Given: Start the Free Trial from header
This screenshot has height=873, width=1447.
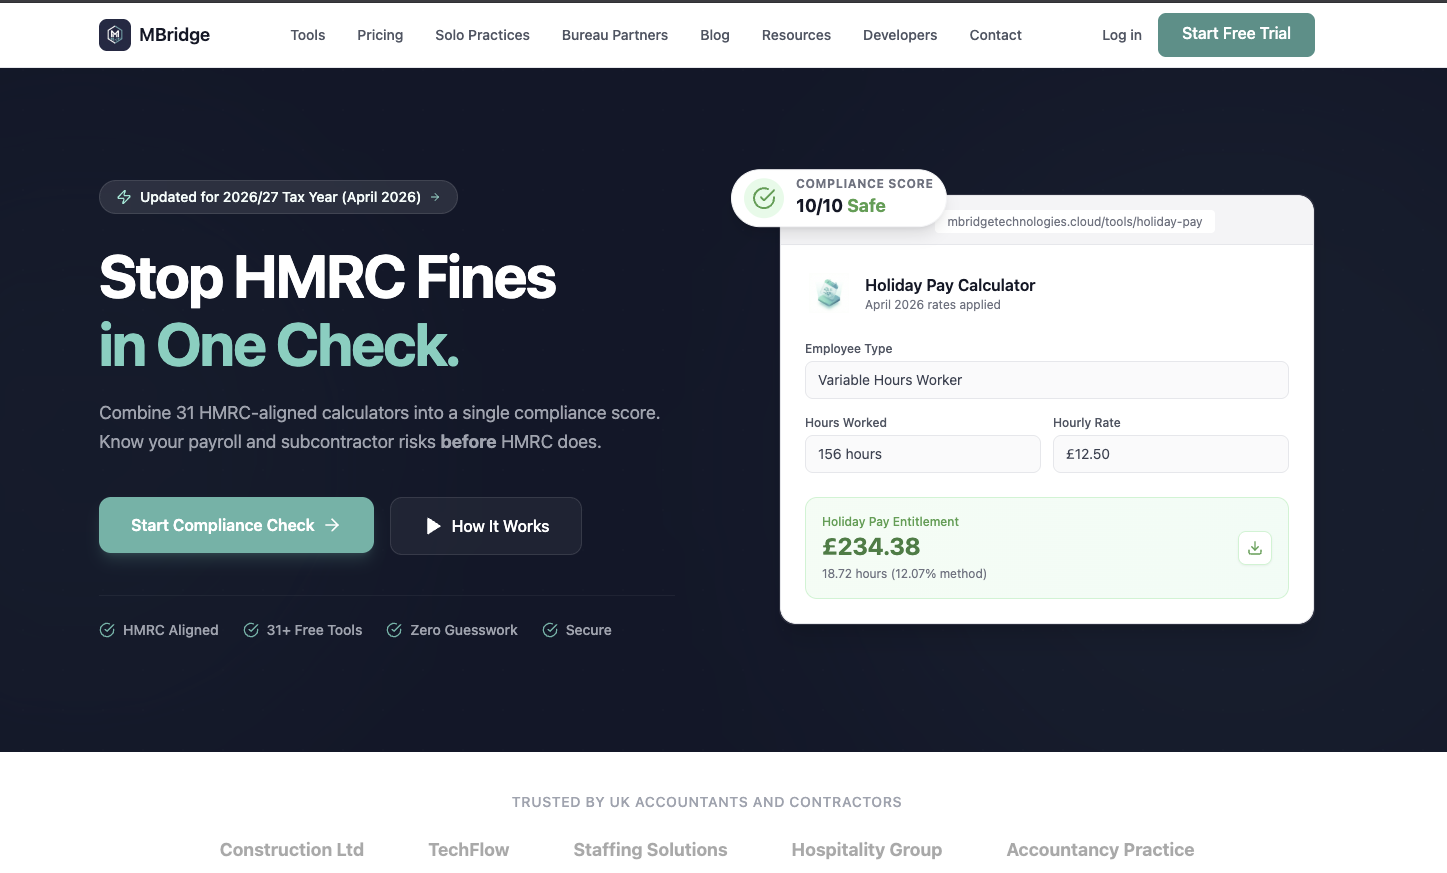Looking at the screenshot, I should pos(1236,35).
